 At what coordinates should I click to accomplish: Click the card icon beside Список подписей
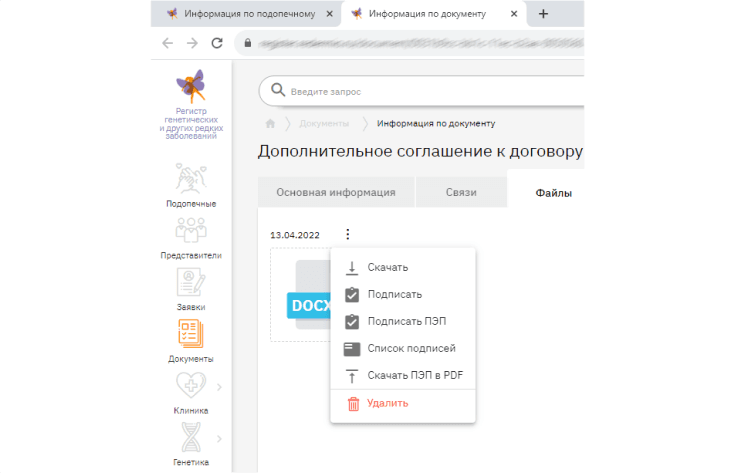point(352,349)
